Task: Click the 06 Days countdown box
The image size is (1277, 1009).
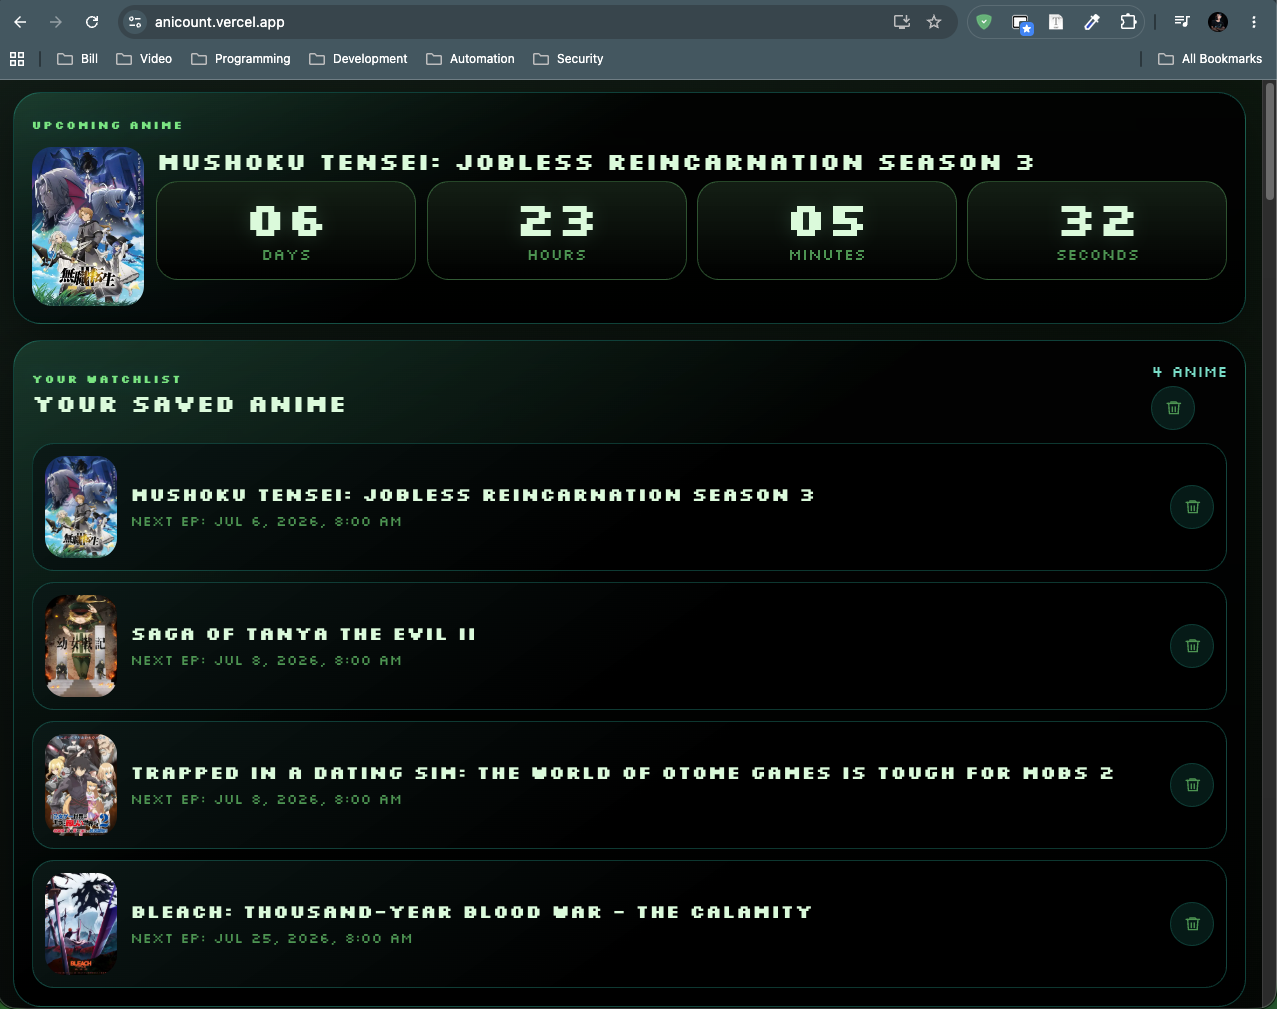Action: (x=286, y=230)
